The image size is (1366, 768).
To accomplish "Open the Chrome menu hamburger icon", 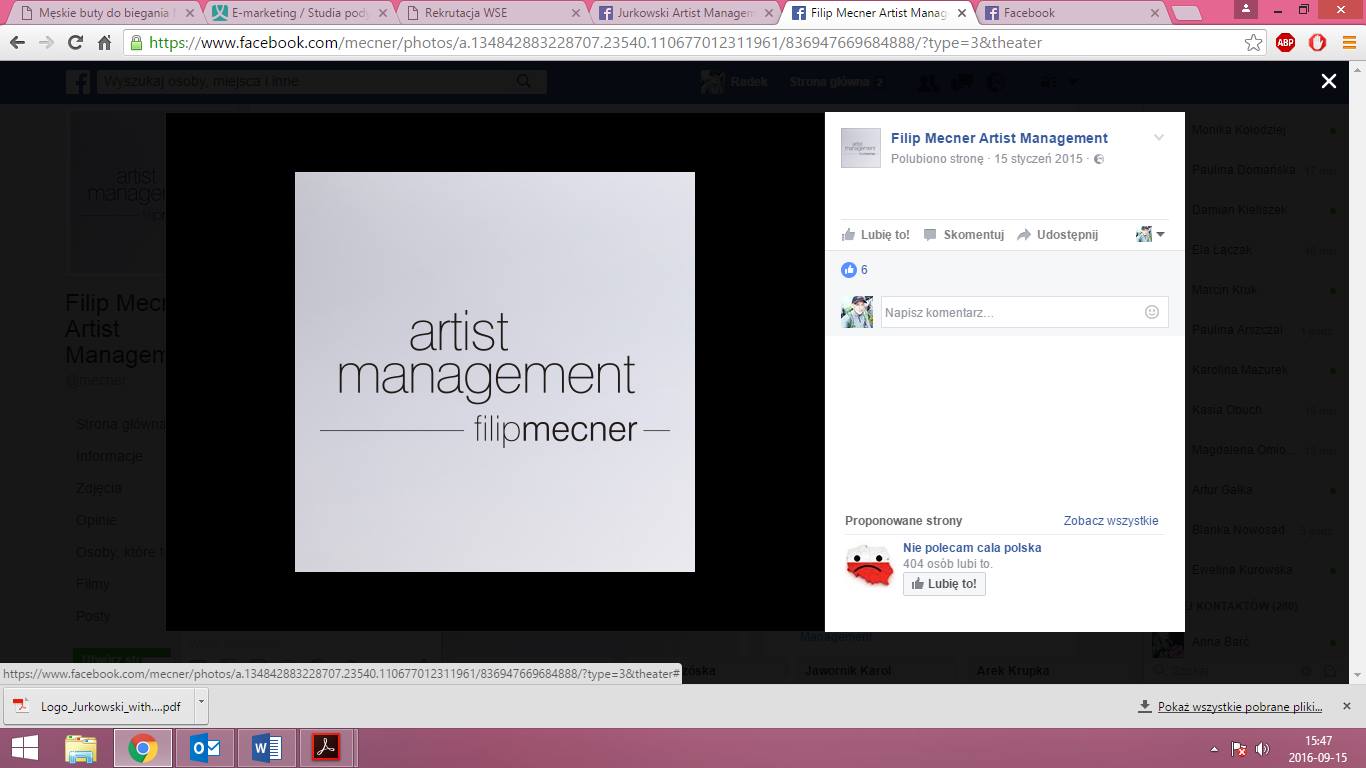I will click(x=1348, y=43).
